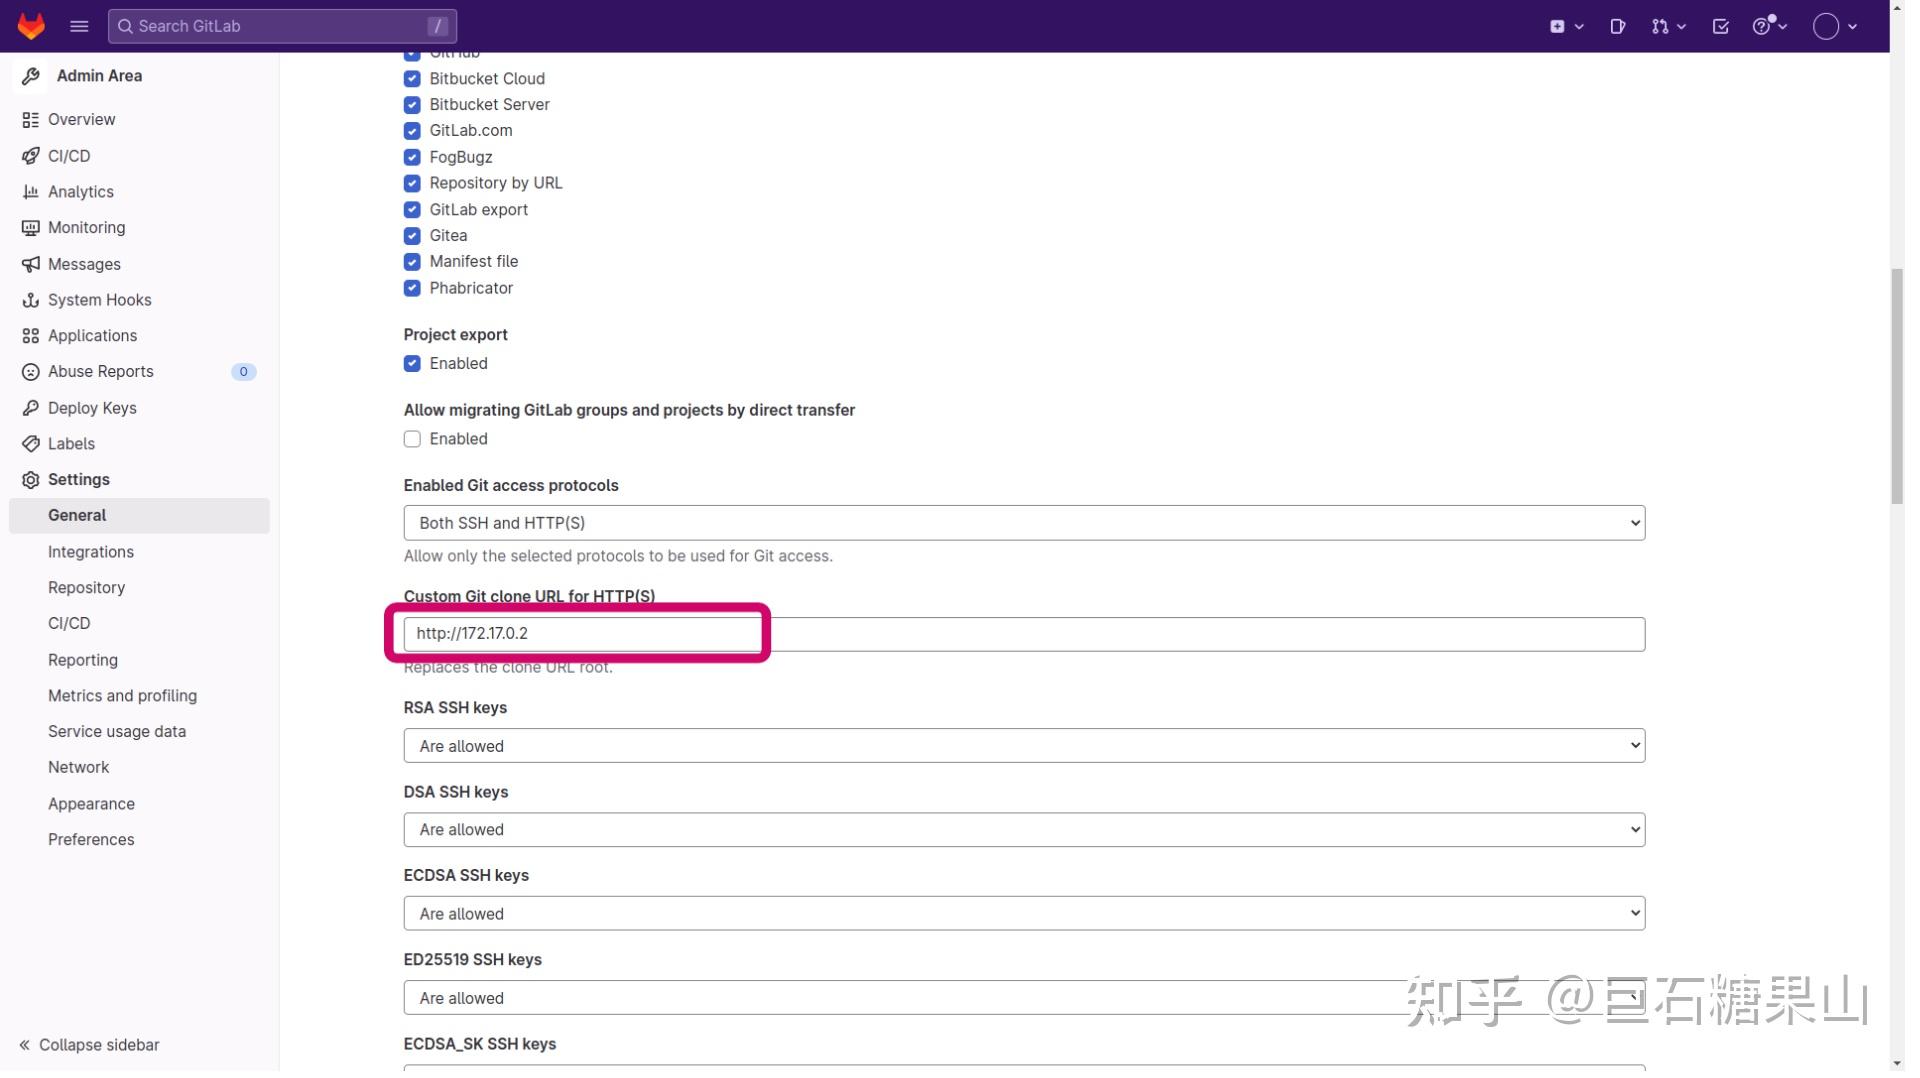Open the Help menu icon
1920x1078 pixels.
pyautogui.click(x=1766, y=26)
